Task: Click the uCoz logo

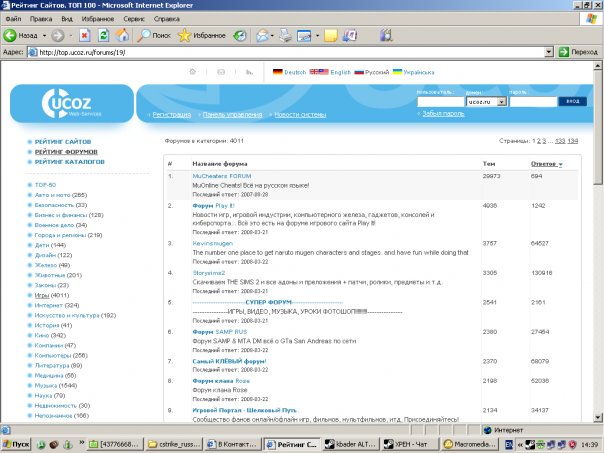Action: point(69,104)
